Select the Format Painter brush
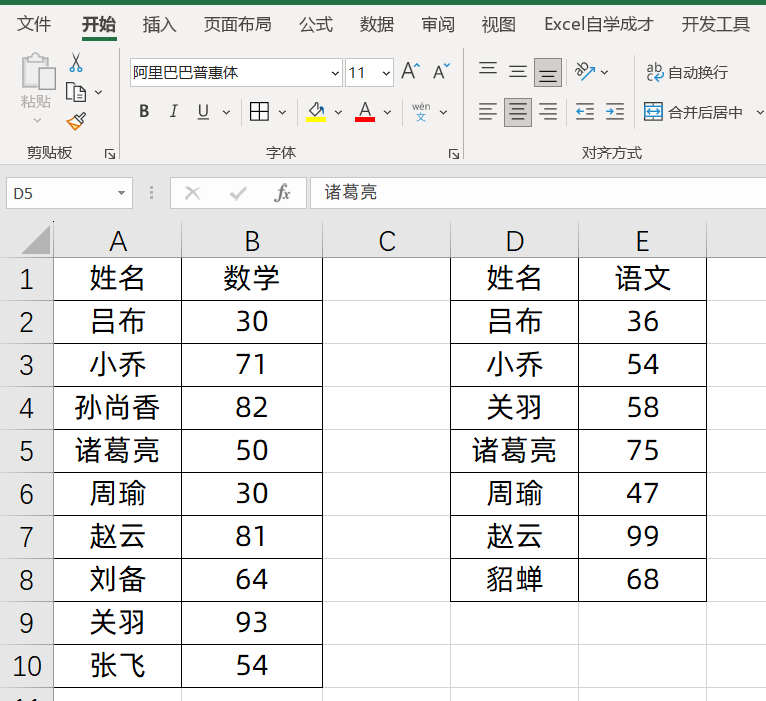766x701 pixels. 76,121
